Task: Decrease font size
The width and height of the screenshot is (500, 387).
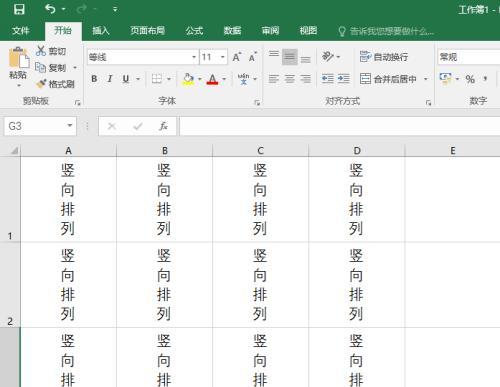Action: (253, 57)
